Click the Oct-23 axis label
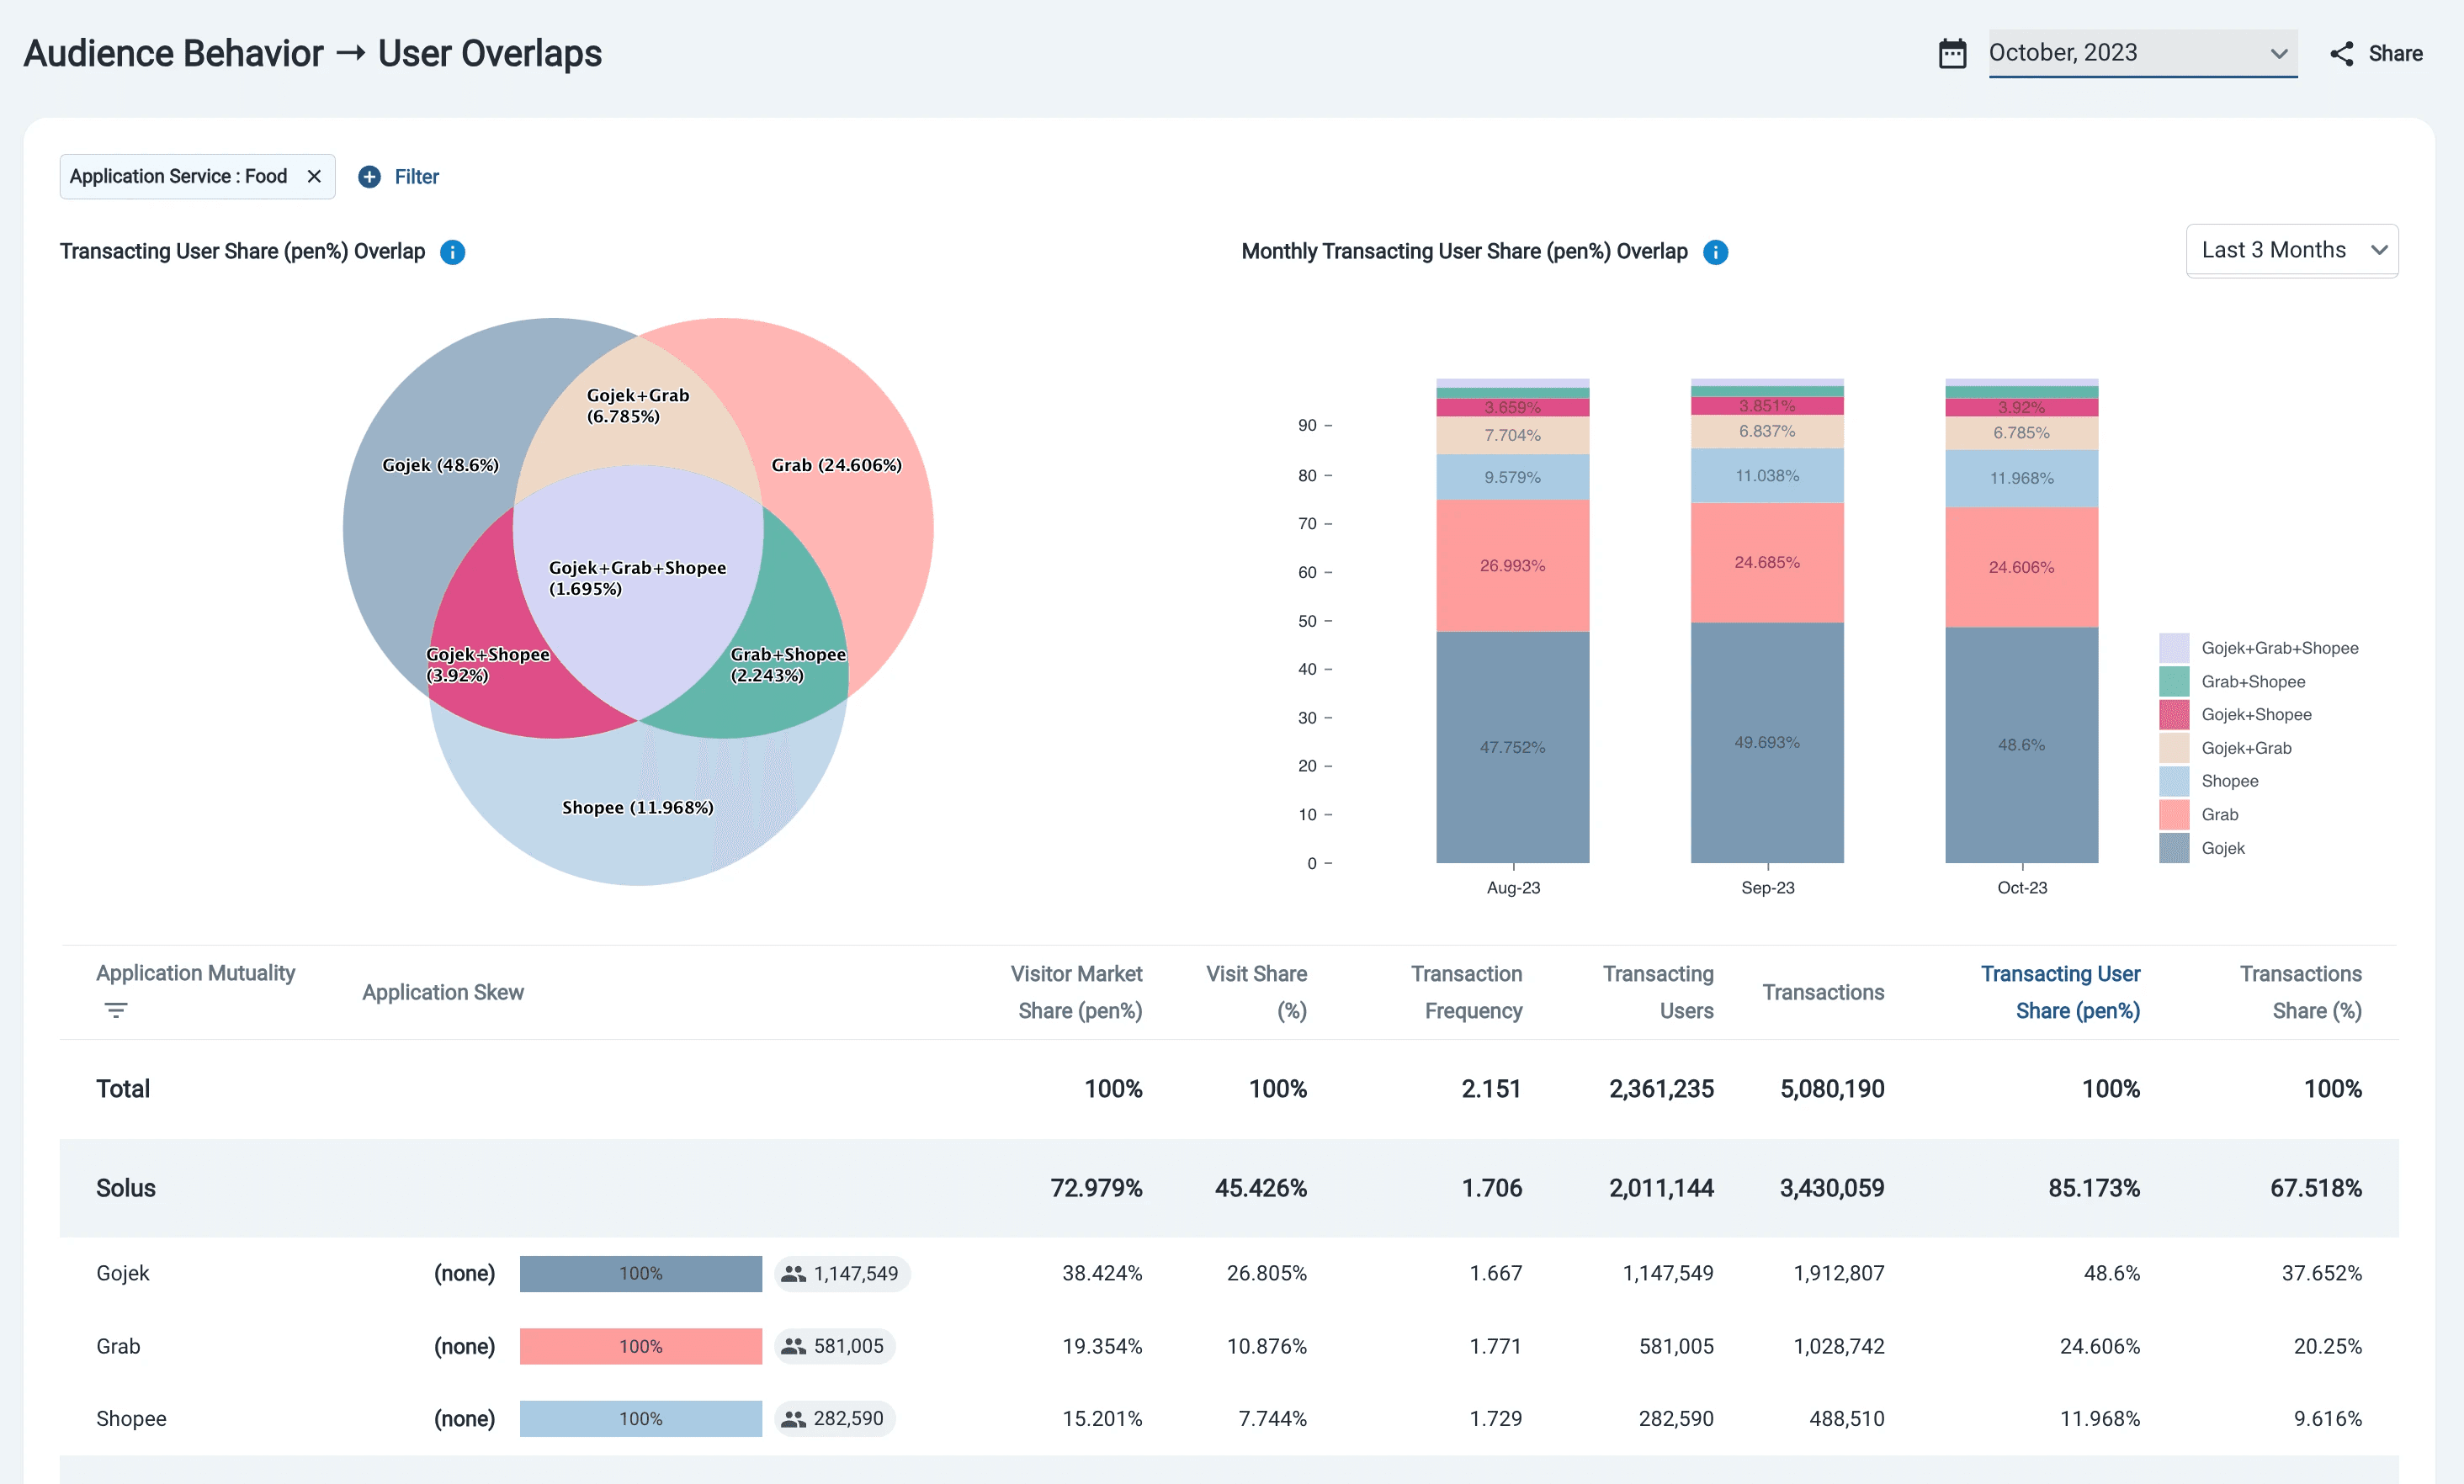This screenshot has height=1484, width=2464. coord(2022,888)
